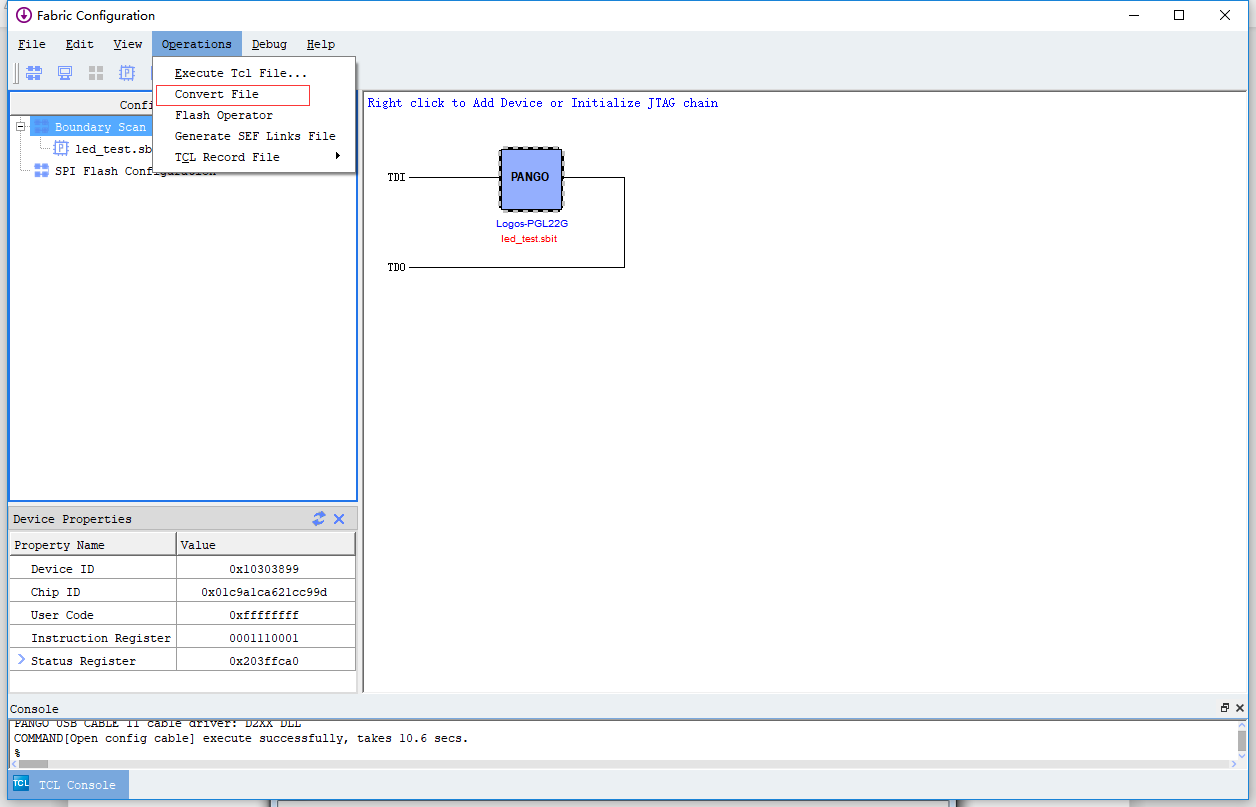Image resolution: width=1256 pixels, height=807 pixels.
Task: Click the SPI Flash Configuration node icon
Action: click(42, 171)
